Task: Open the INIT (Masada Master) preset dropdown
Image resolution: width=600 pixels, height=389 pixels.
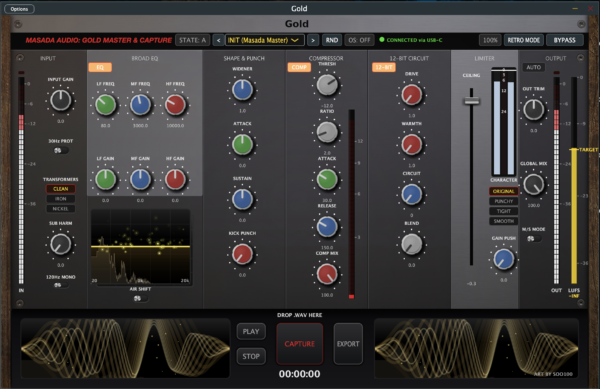Action: tap(264, 40)
